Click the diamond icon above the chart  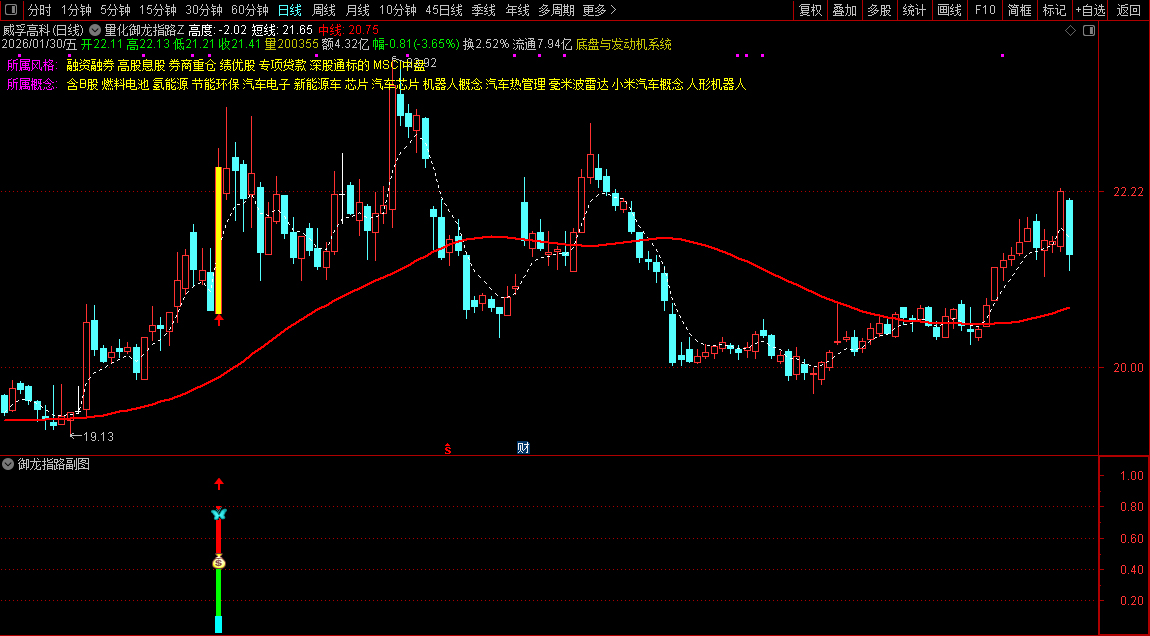[1070, 30]
